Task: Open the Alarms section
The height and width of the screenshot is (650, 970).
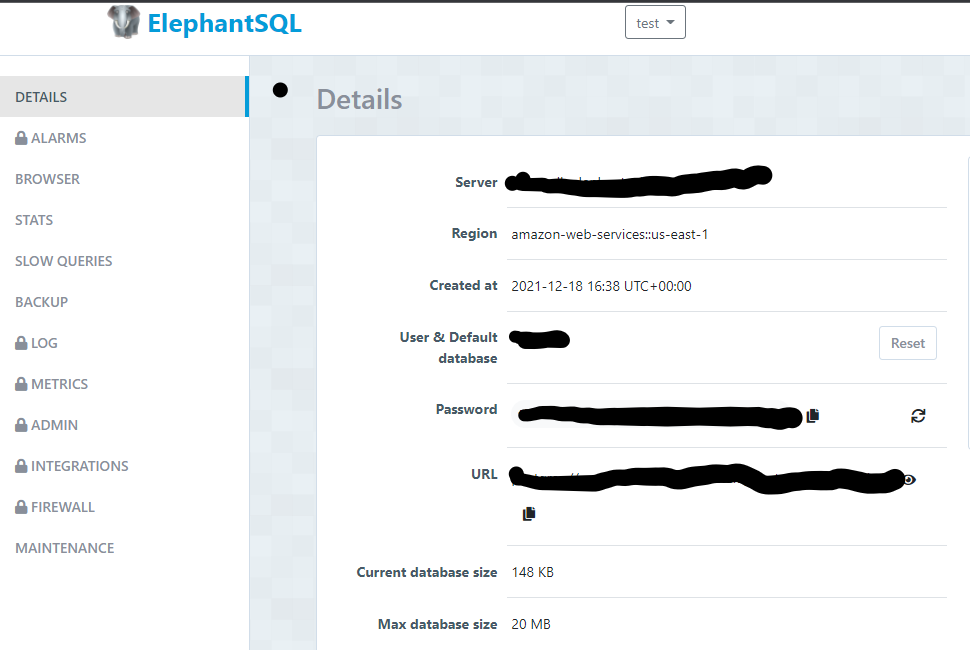Action: pyautogui.click(x=58, y=138)
